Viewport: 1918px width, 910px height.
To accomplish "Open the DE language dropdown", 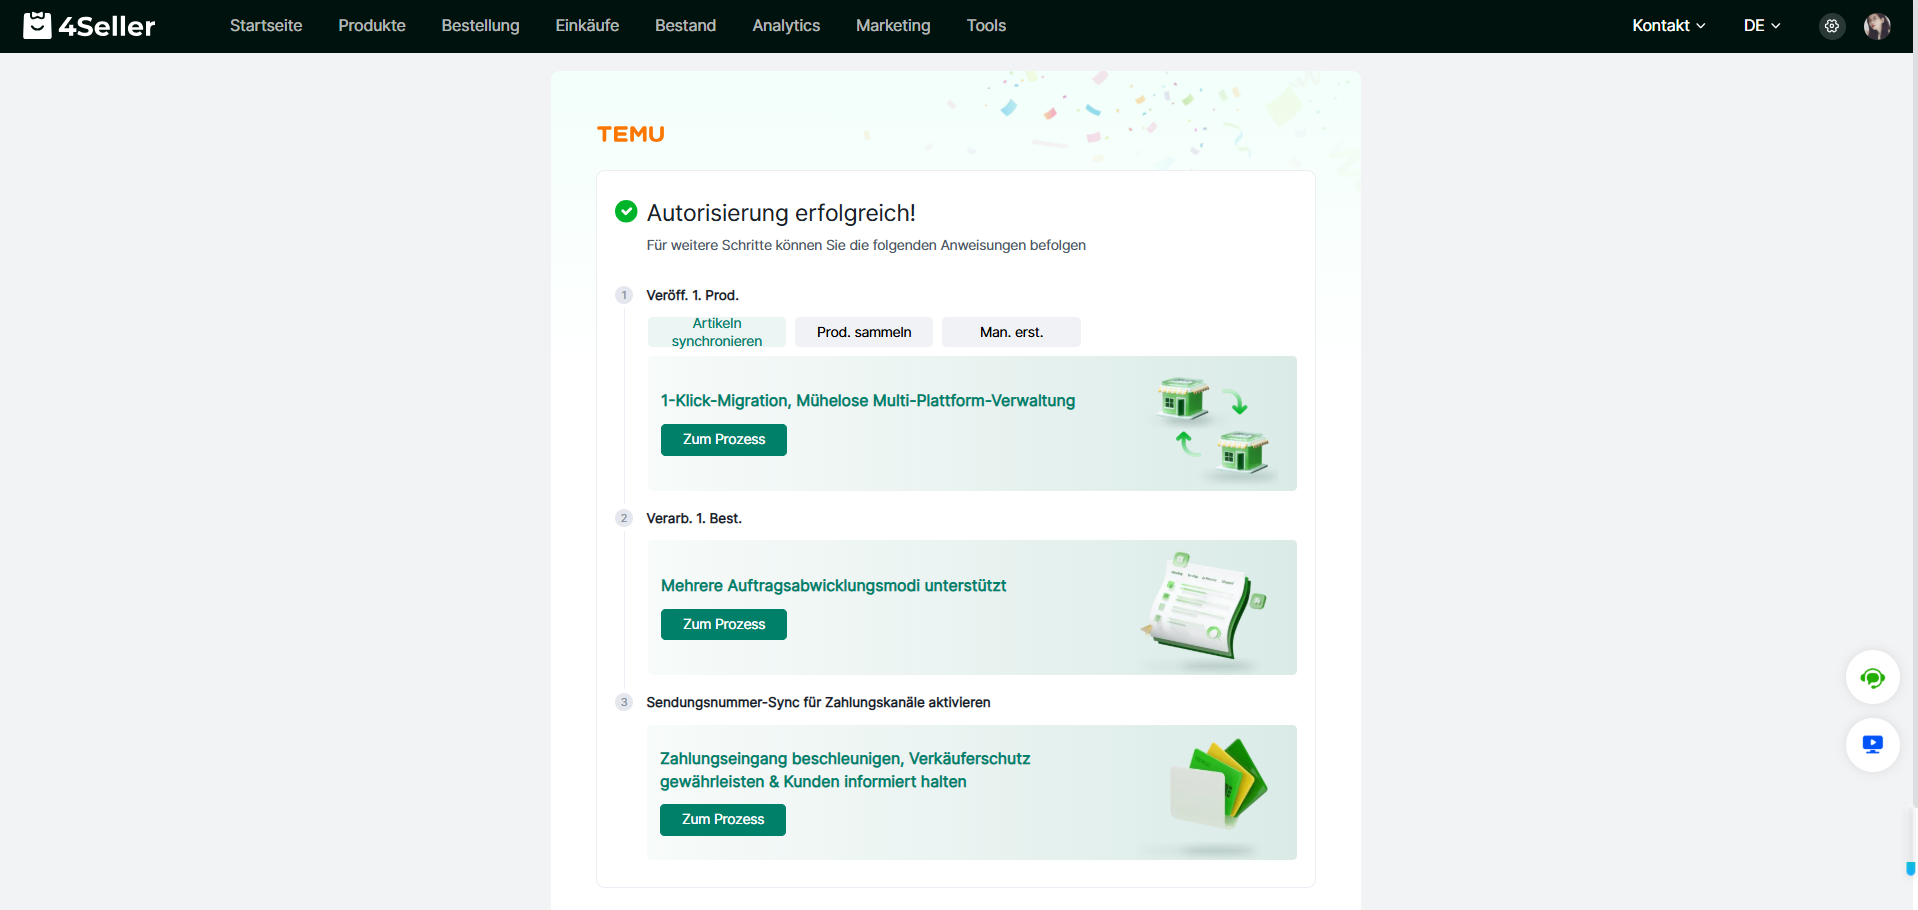I will [1761, 26].
